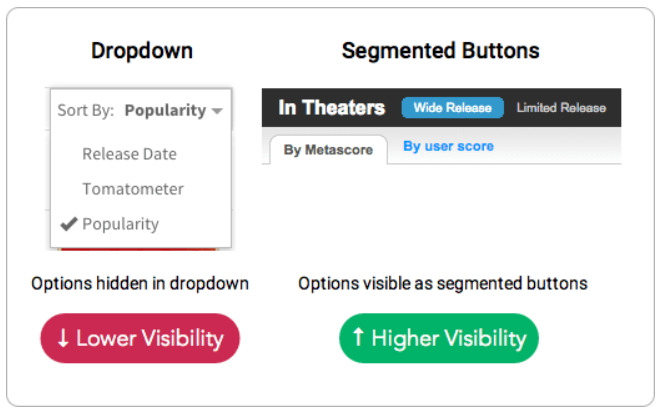
Task: Click the Segmented Buttons column heading
Action: pos(440,50)
